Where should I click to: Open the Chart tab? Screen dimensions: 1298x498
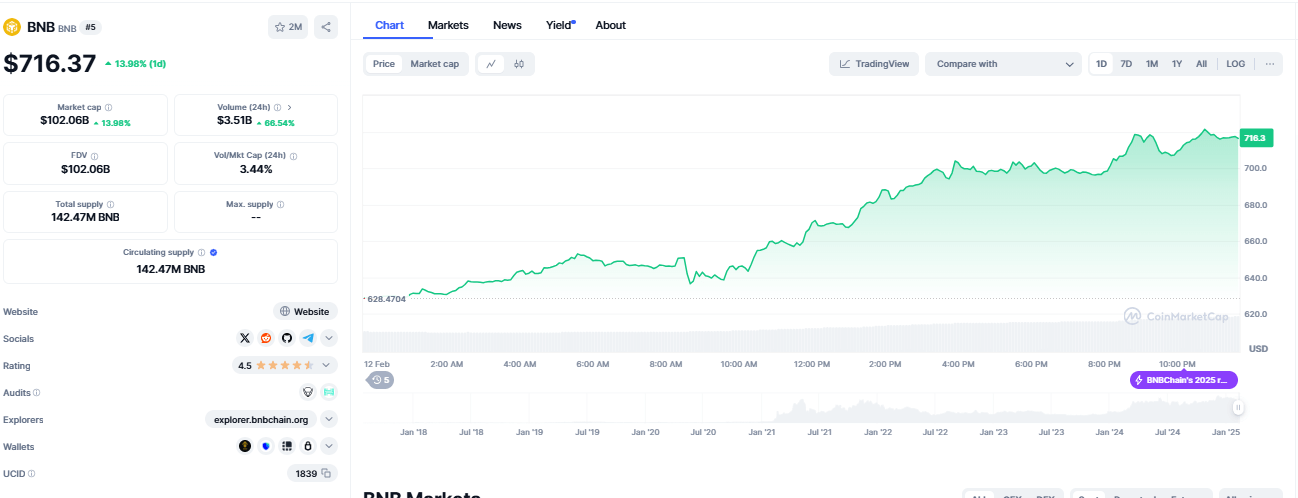pos(389,25)
